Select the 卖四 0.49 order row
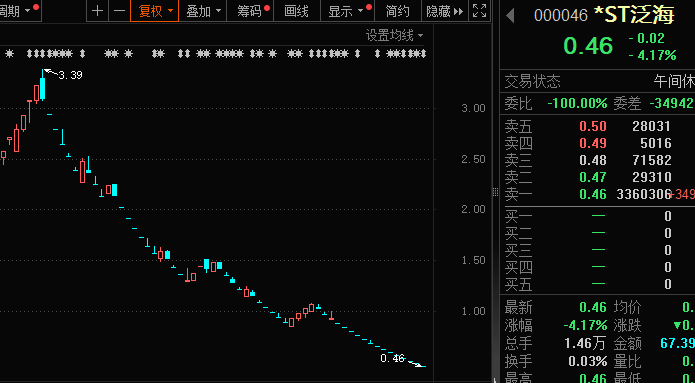The width and height of the screenshot is (695, 383). click(597, 143)
